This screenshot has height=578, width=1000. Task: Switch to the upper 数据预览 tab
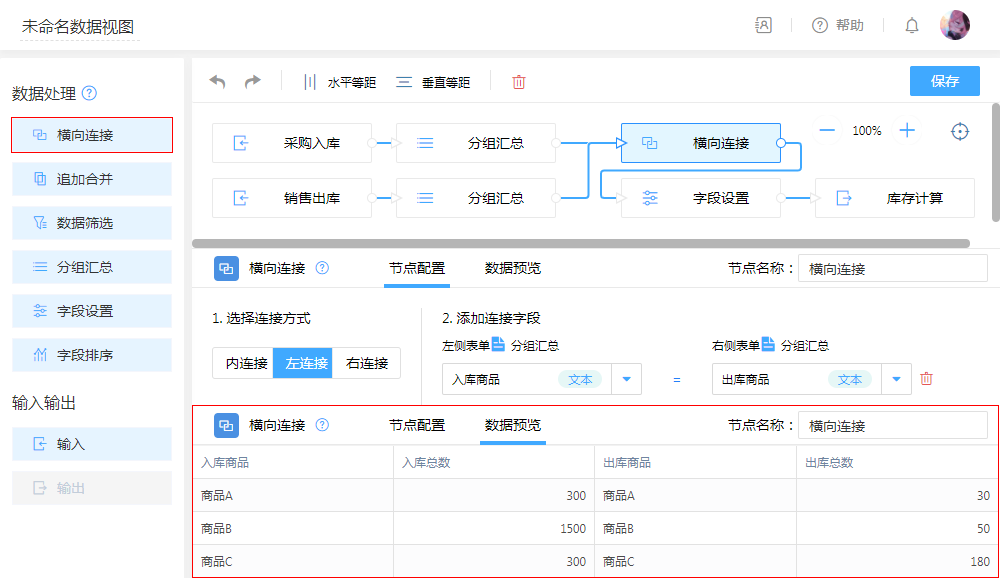pos(513,268)
